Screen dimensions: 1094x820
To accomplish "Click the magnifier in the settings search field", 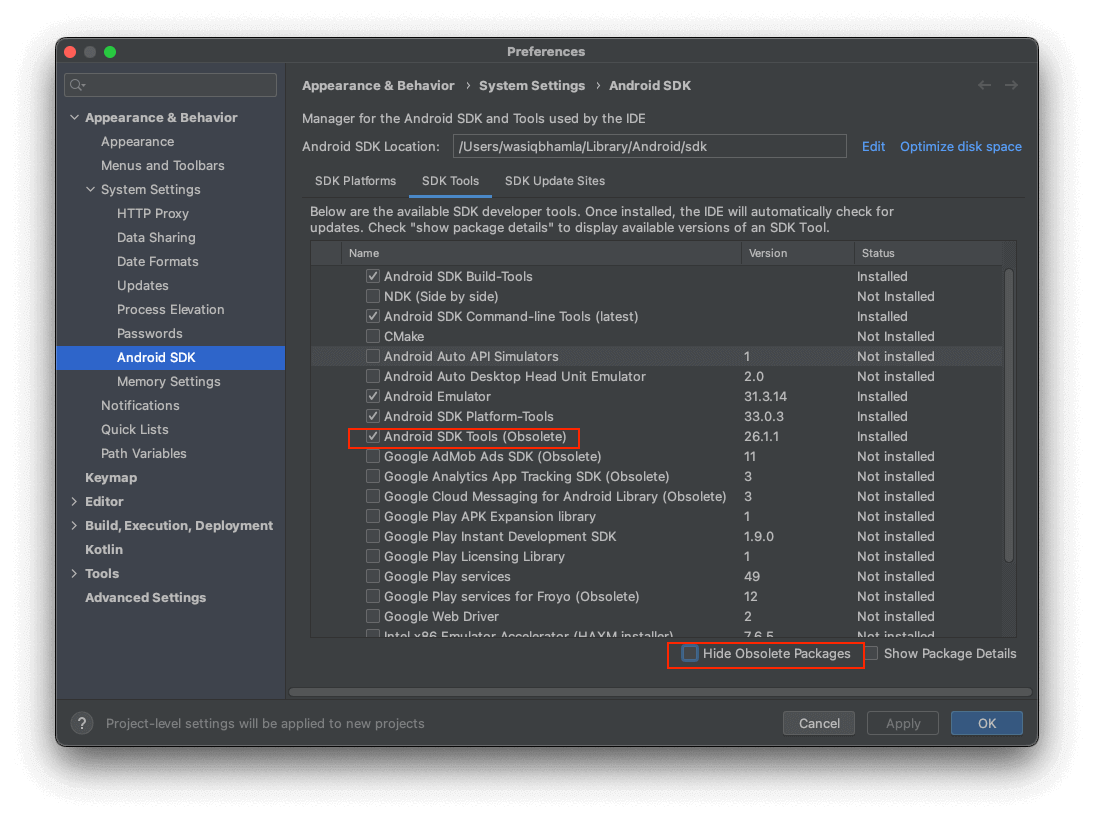I will tap(76, 85).
